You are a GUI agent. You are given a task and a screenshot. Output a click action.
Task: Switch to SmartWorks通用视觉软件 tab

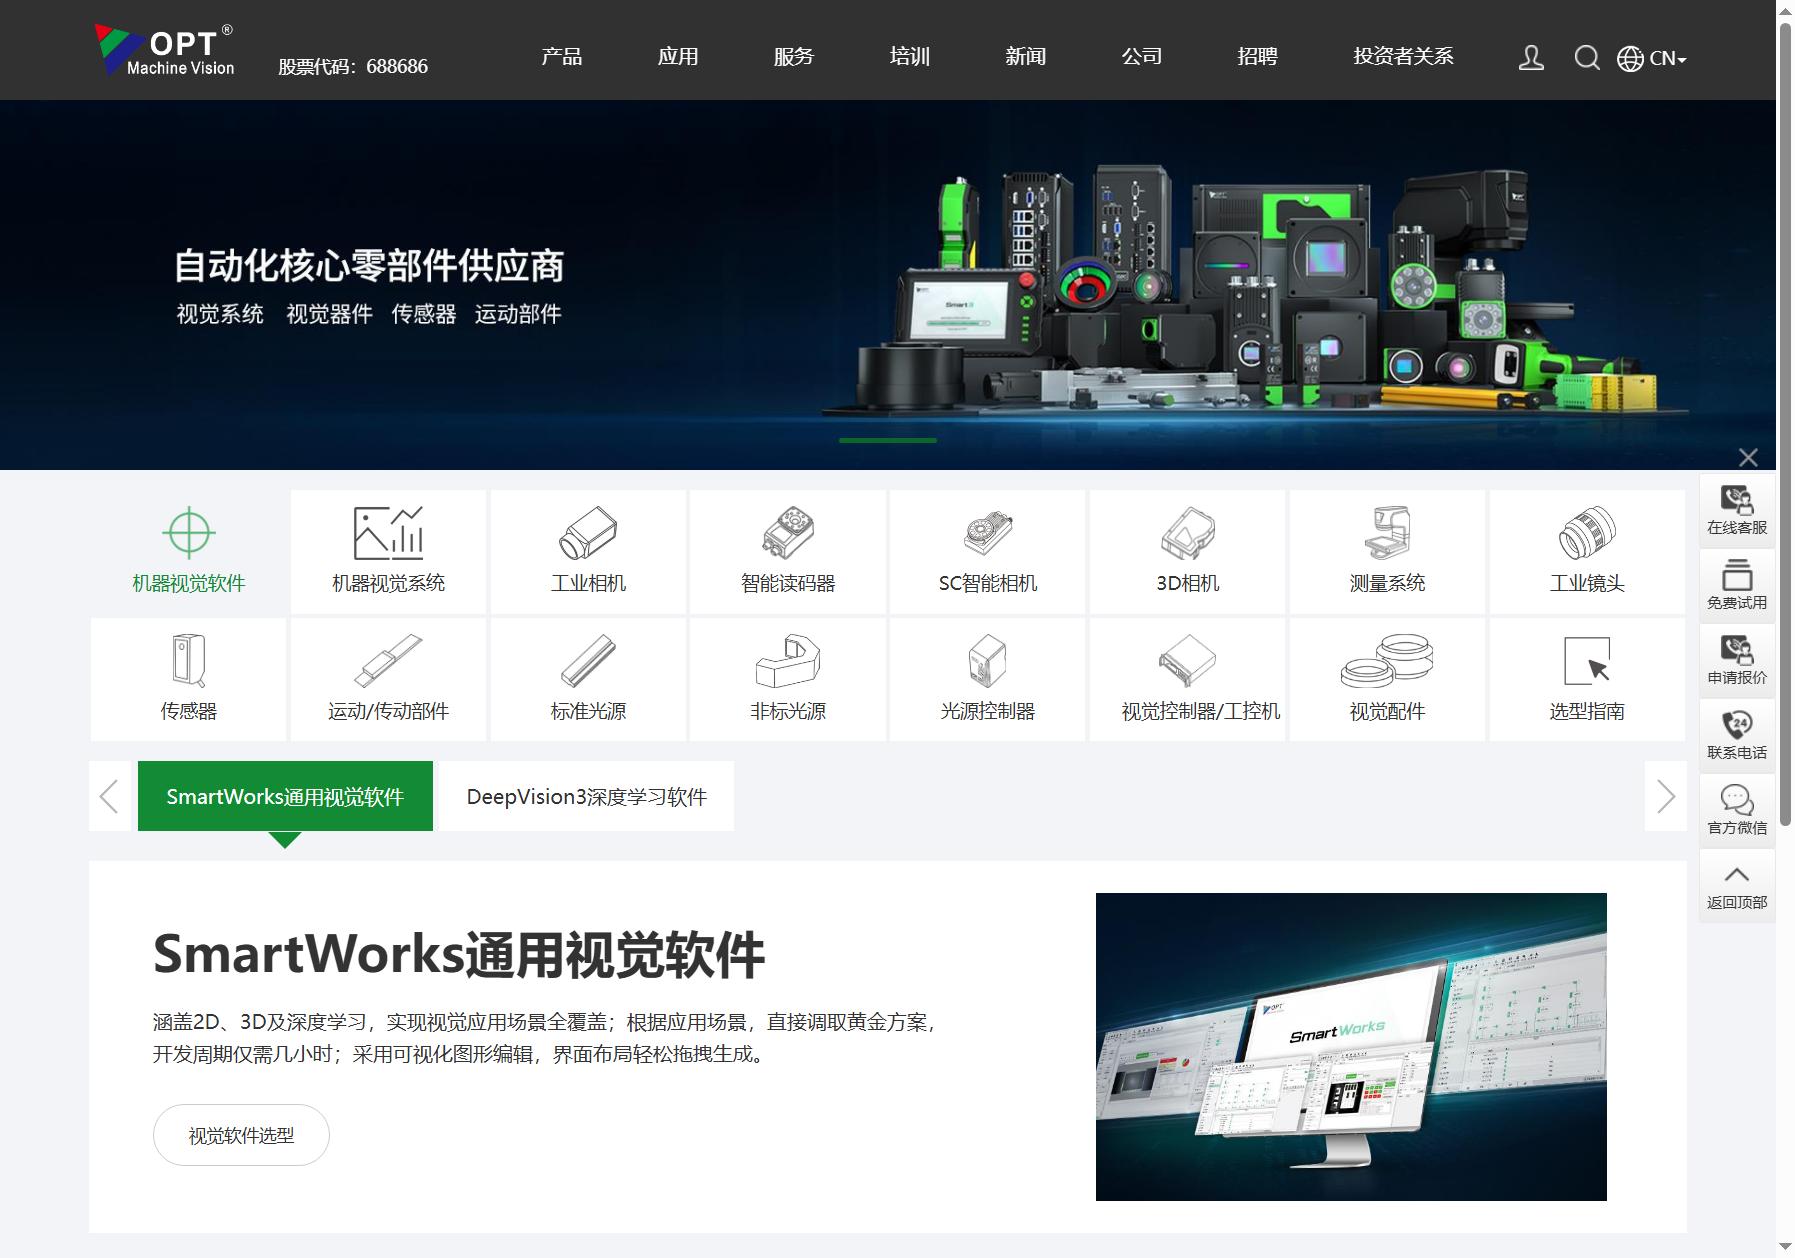tap(285, 796)
